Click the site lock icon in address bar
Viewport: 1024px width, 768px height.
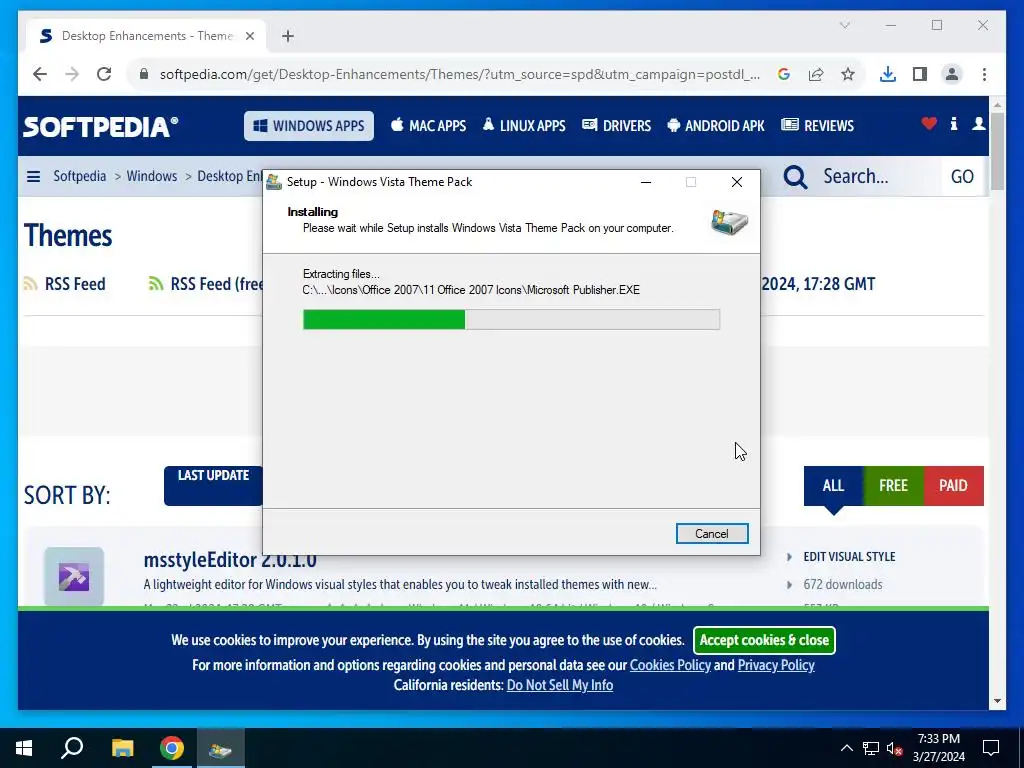[x=144, y=74]
